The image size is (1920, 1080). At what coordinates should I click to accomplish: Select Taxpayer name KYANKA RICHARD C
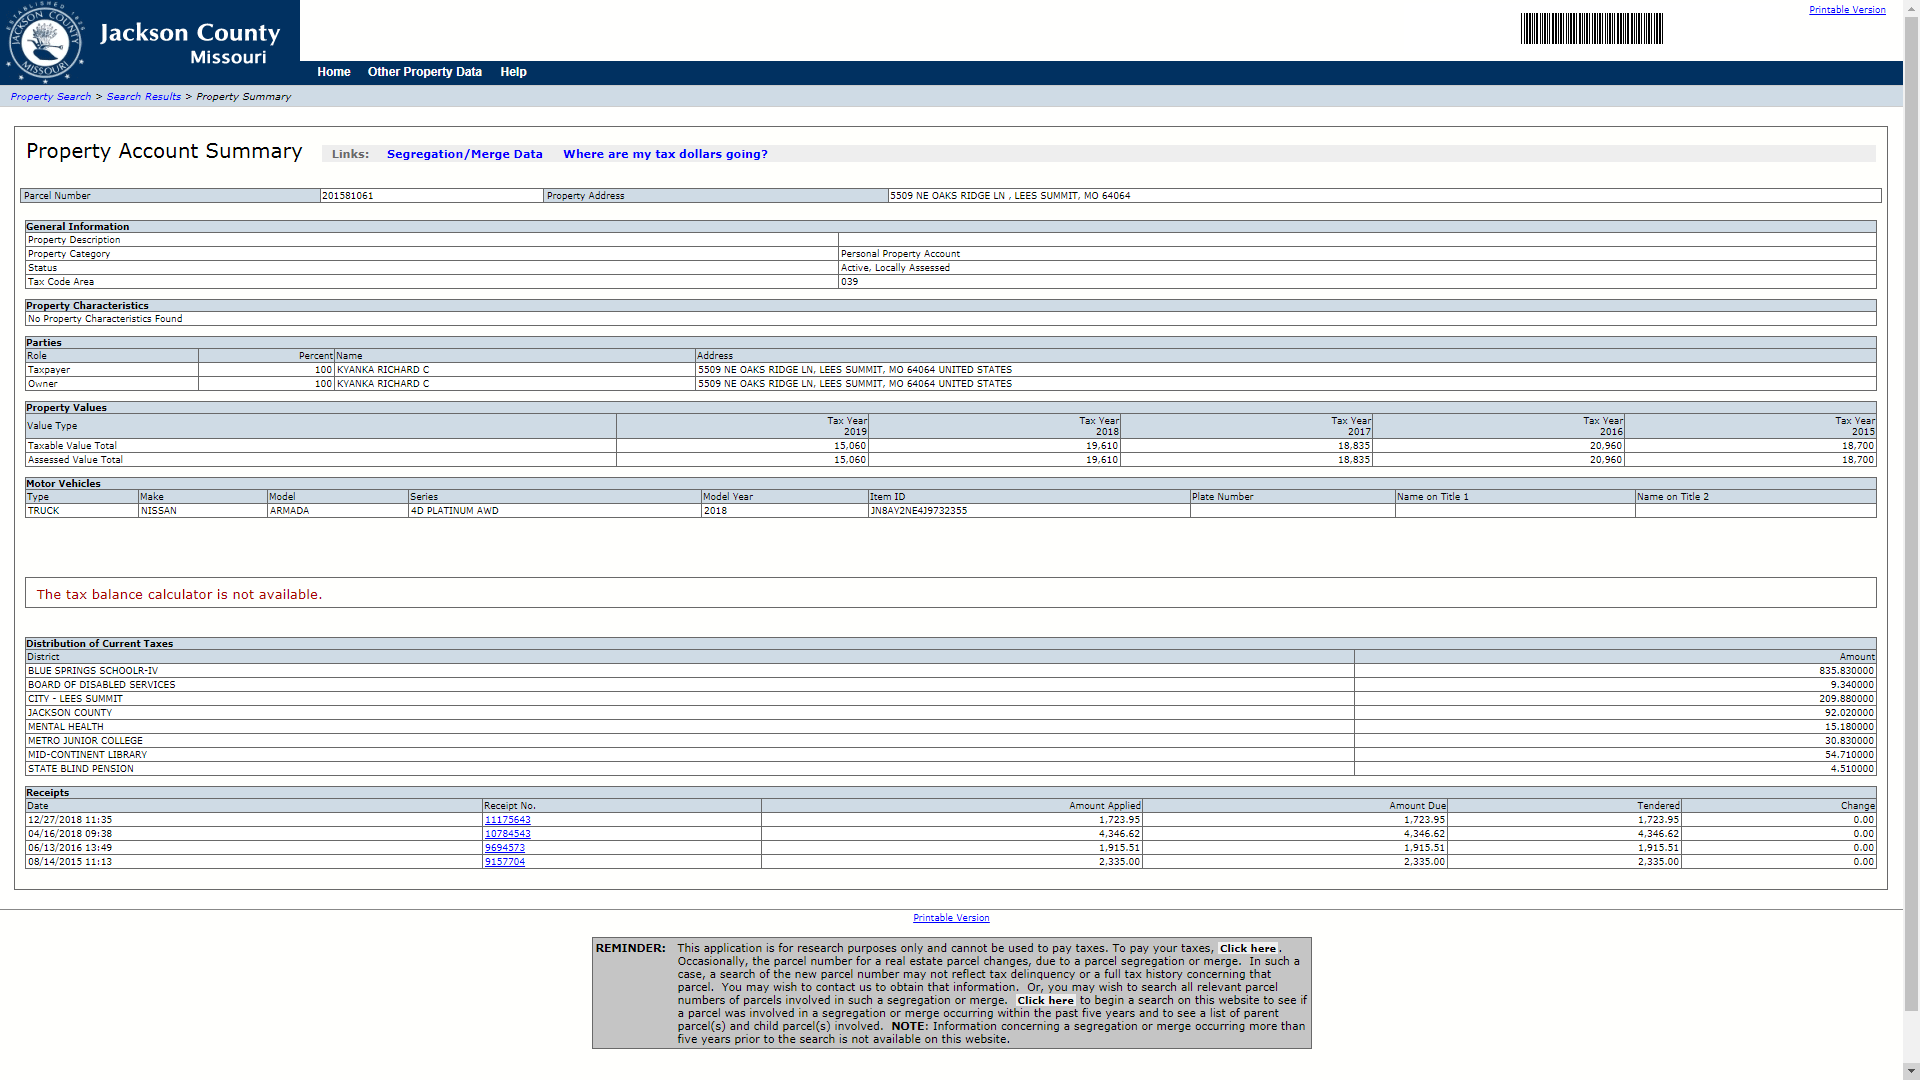pos(383,370)
